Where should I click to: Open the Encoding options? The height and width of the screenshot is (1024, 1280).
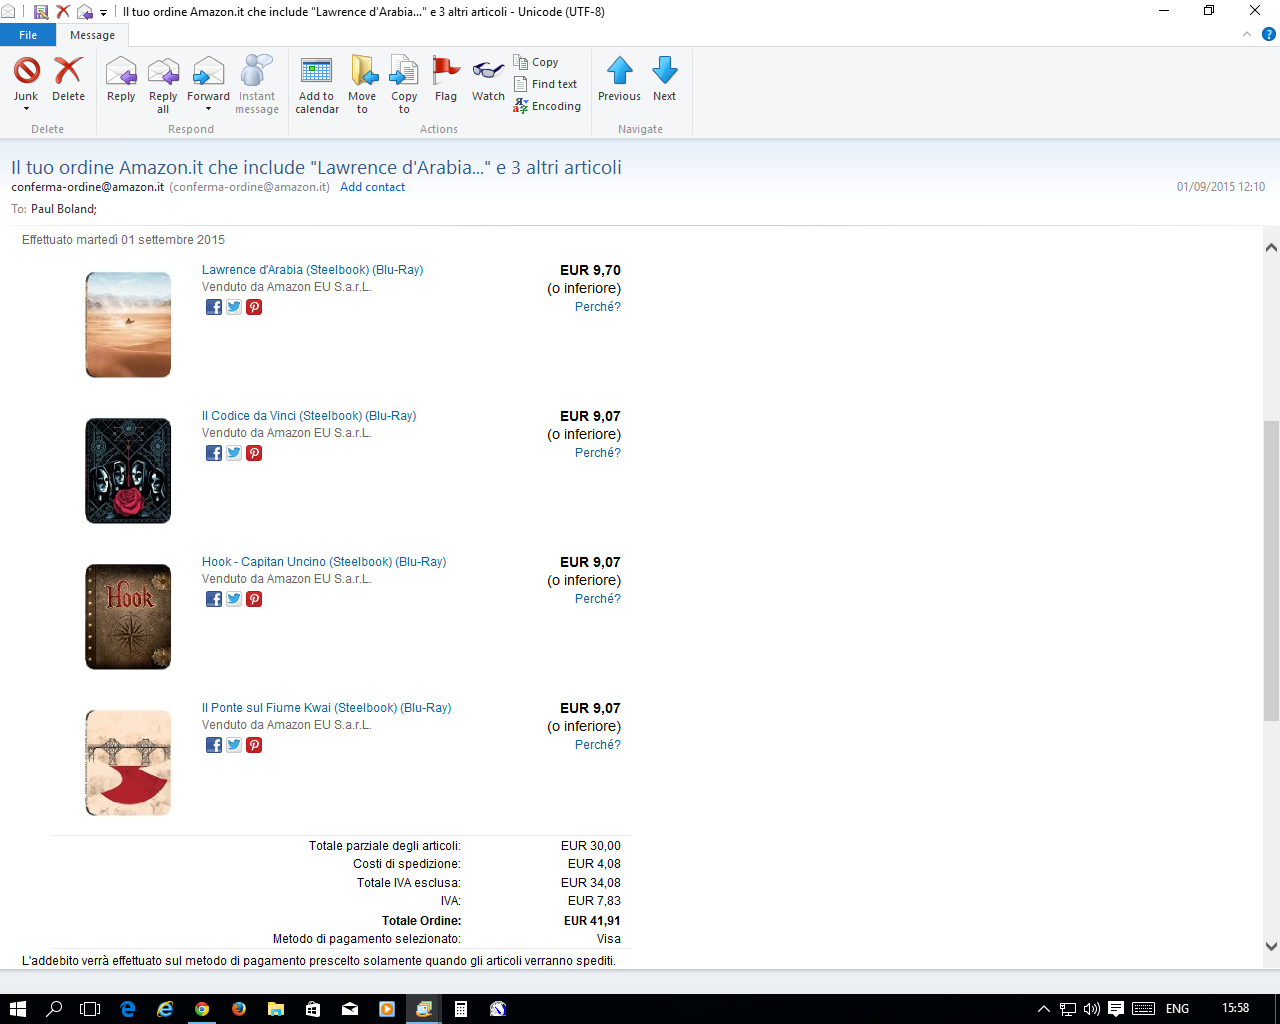click(x=547, y=106)
